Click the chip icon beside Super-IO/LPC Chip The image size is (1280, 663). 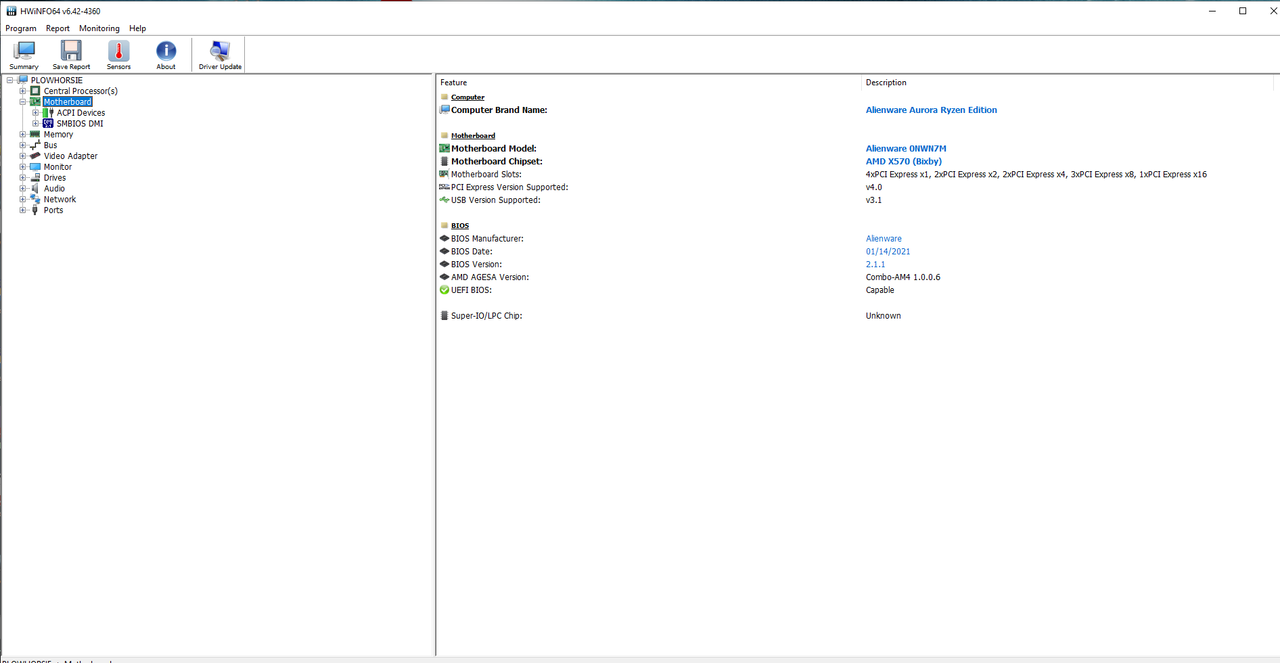click(444, 316)
